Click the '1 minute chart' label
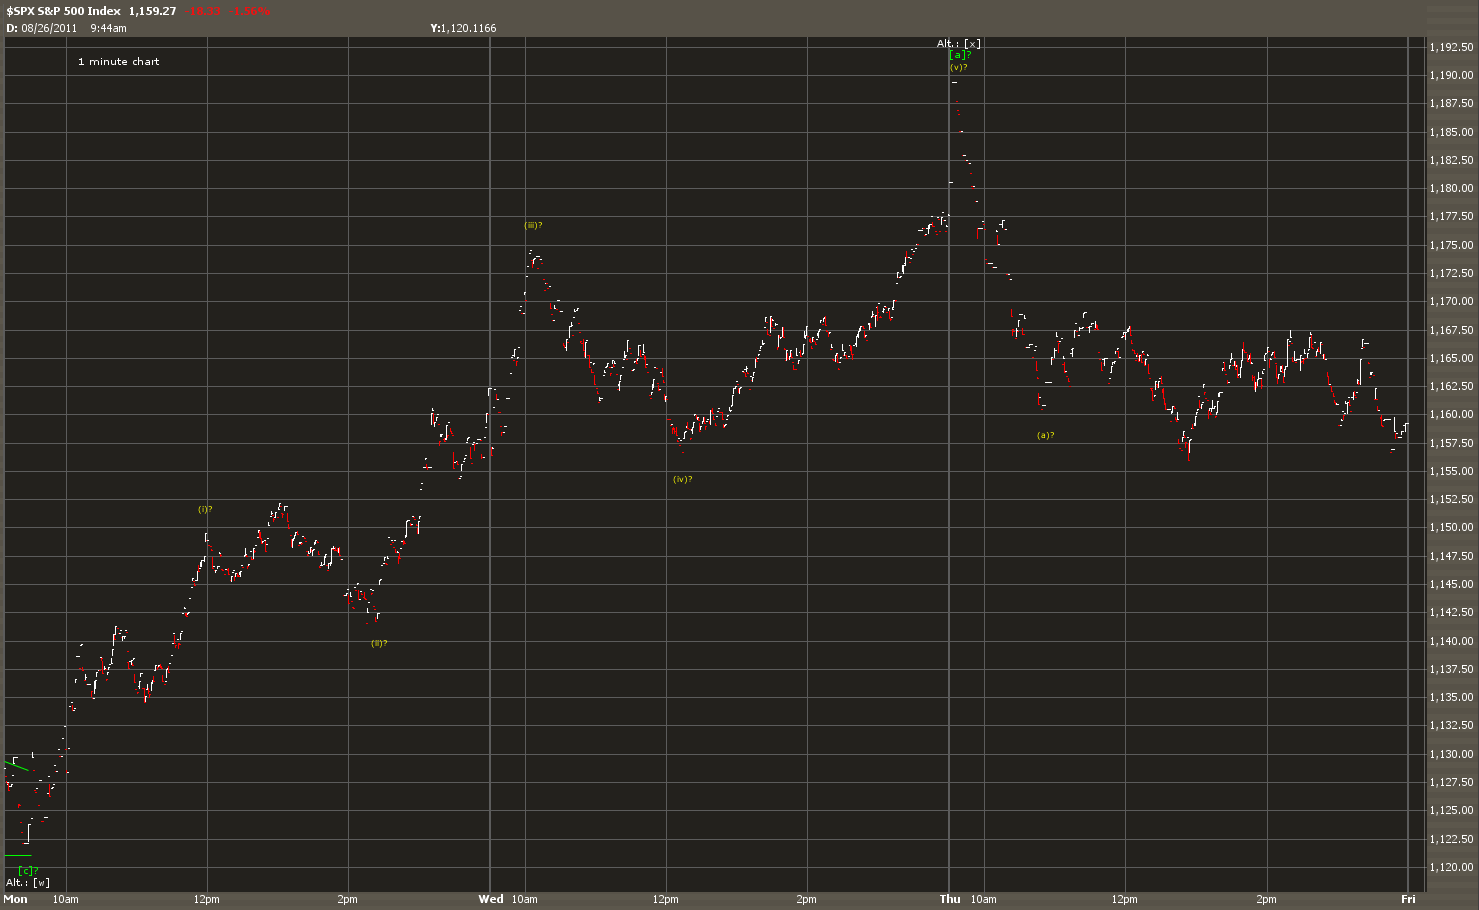Image resolution: width=1479 pixels, height=910 pixels. 119,62
